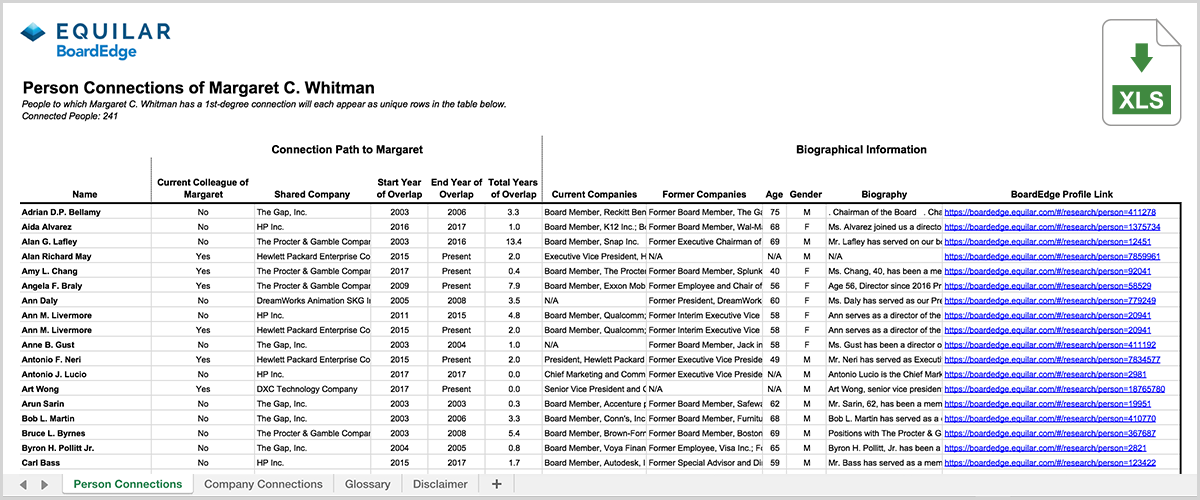The image size is (1200, 500).
Task: Select the Alan G. Lafley name cell
Action: [x=85, y=242]
